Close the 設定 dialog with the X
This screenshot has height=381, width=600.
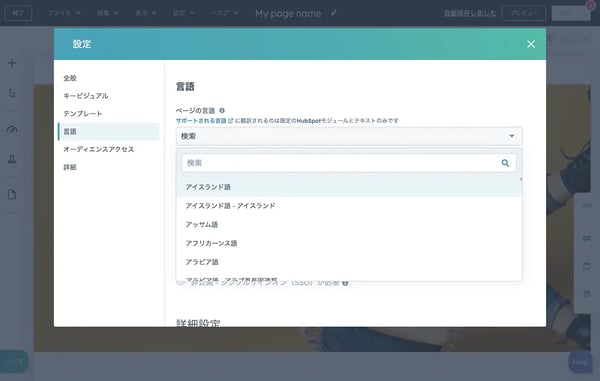pos(531,44)
